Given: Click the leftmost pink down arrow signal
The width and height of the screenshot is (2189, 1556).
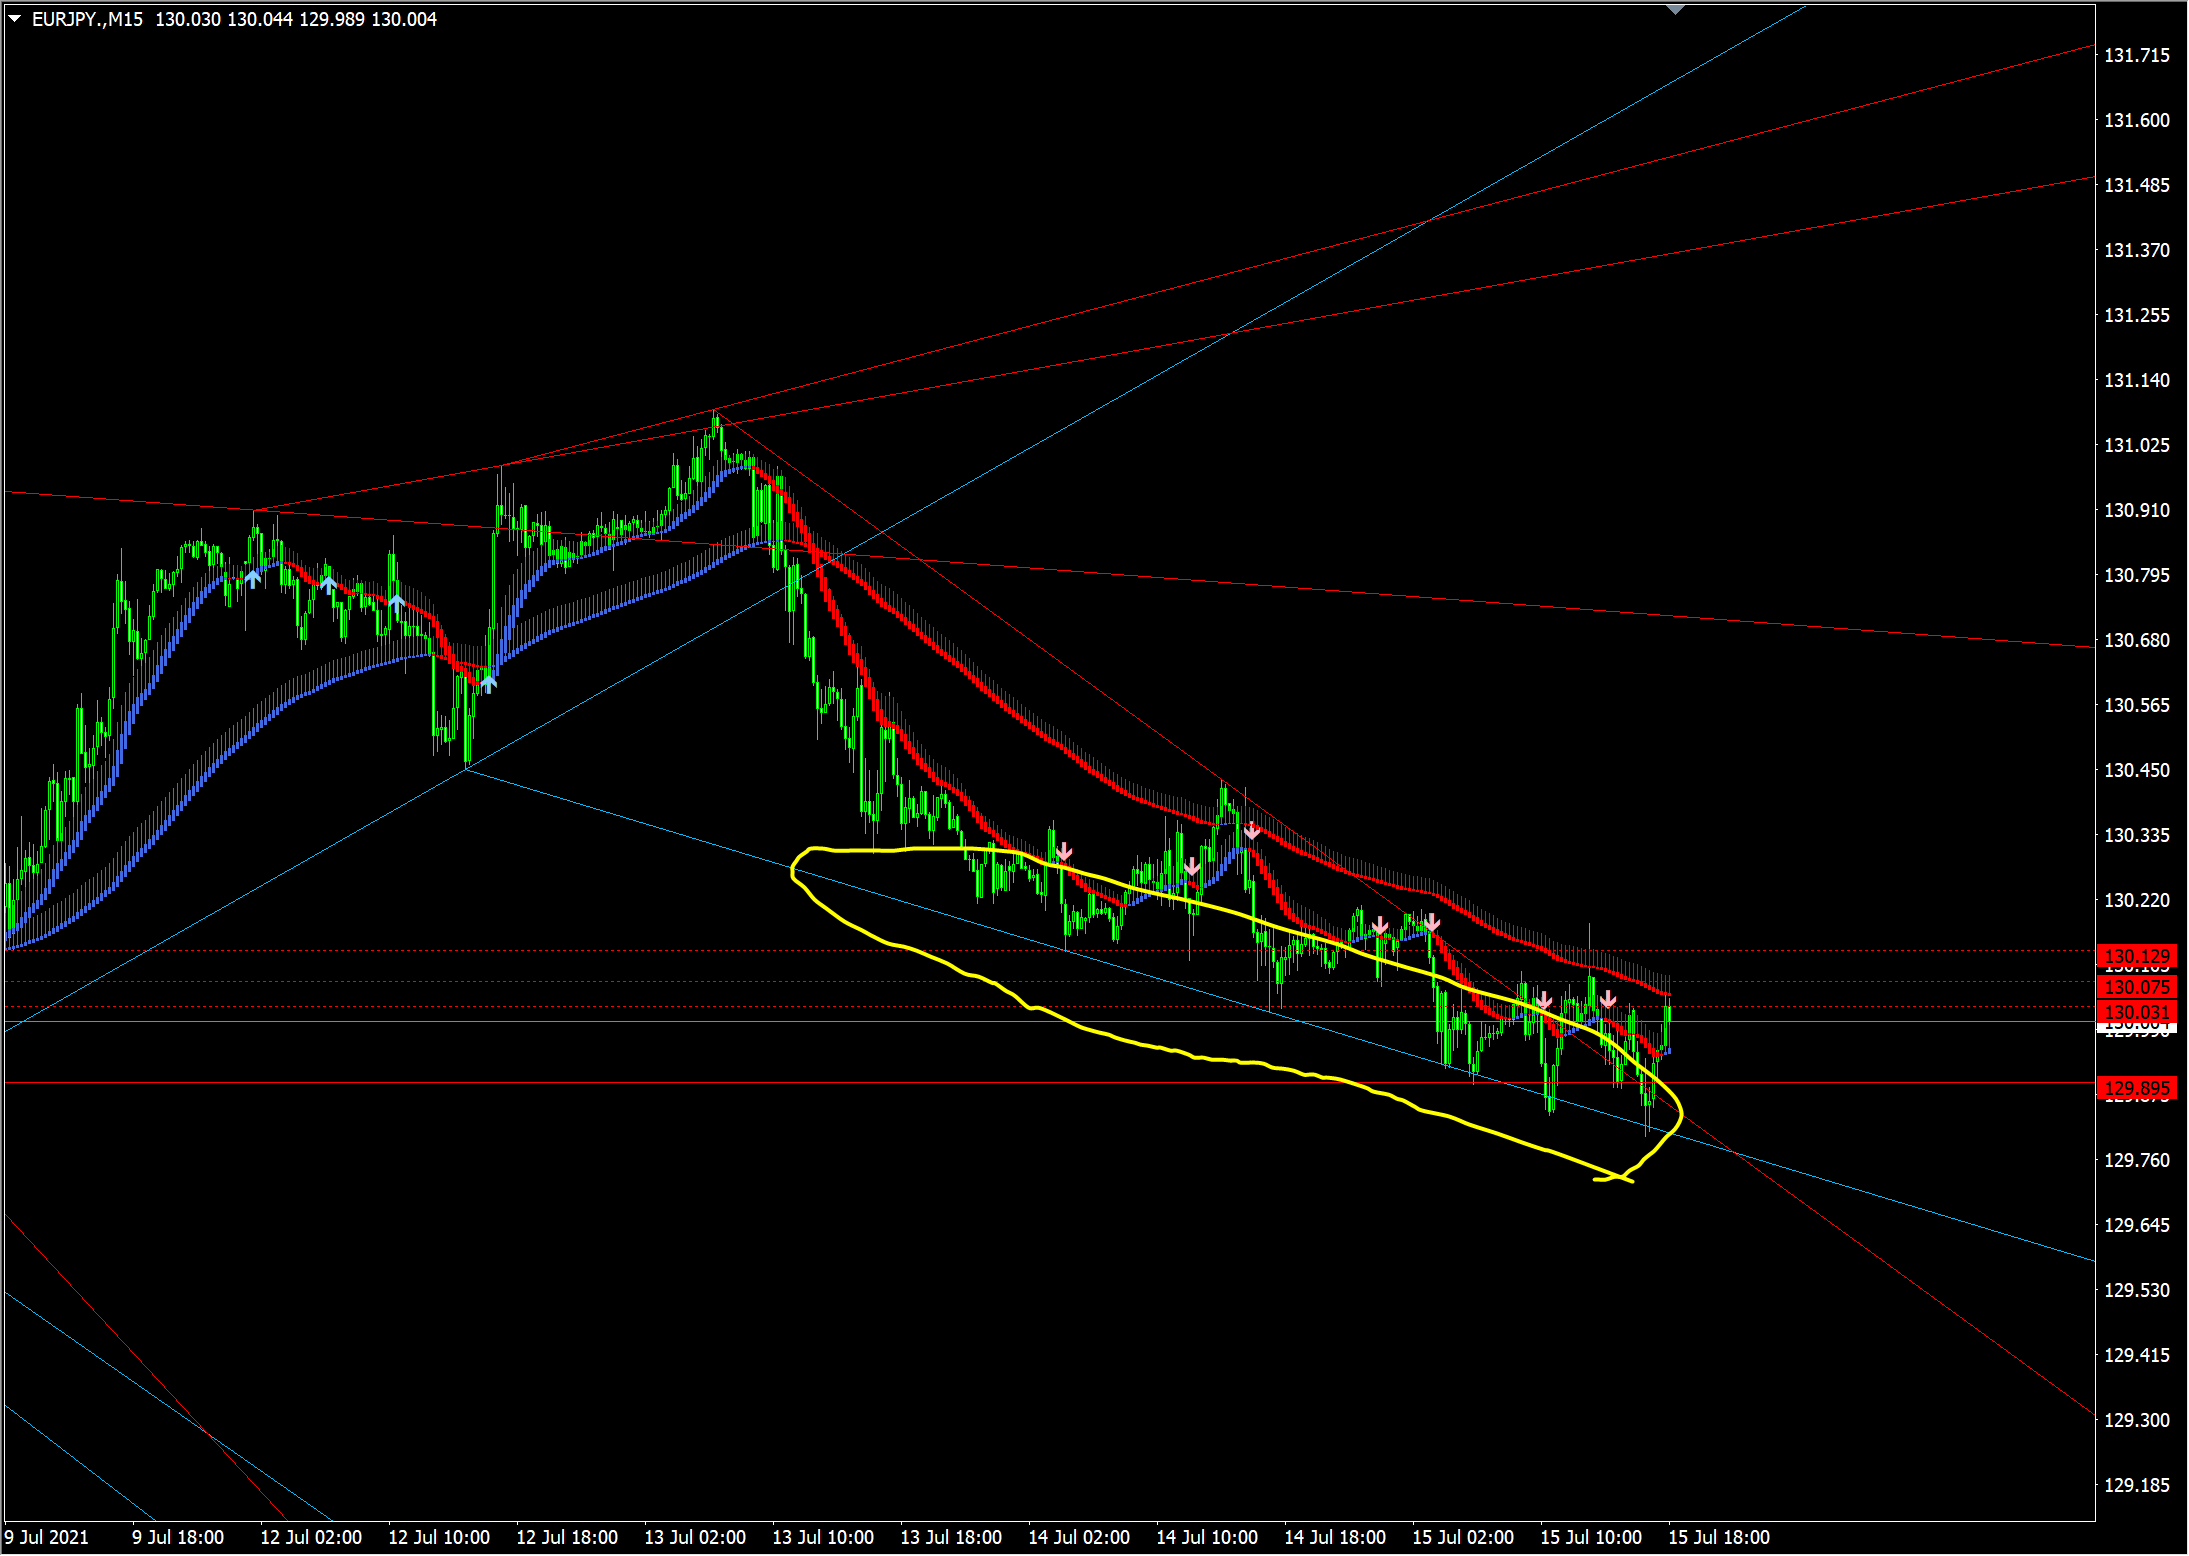Looking at the screenshot, I should [1064, 852].
